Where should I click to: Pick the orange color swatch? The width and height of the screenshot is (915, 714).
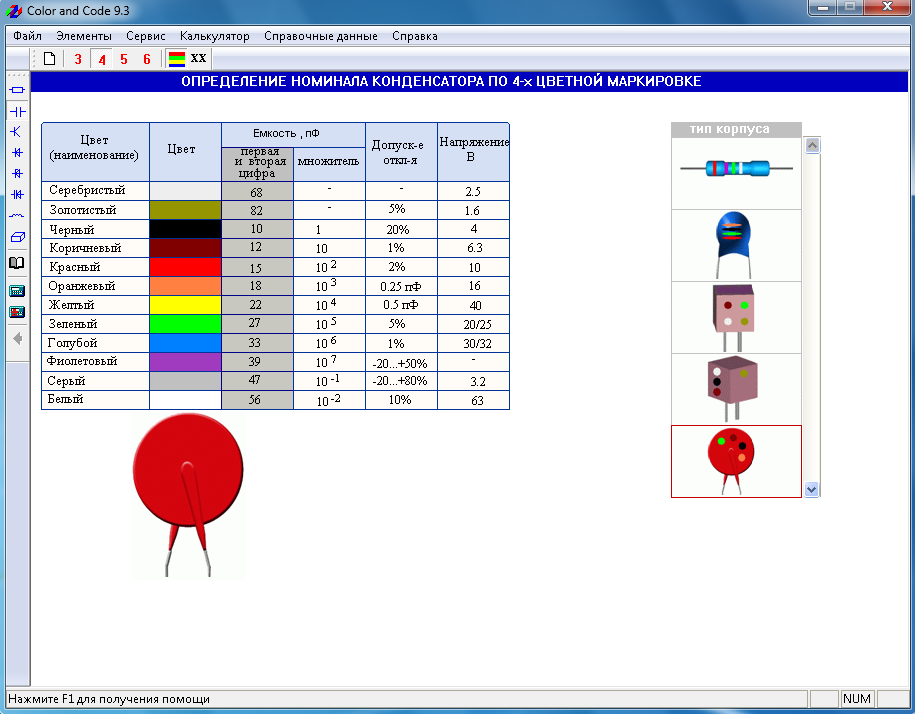click(185, 286)
